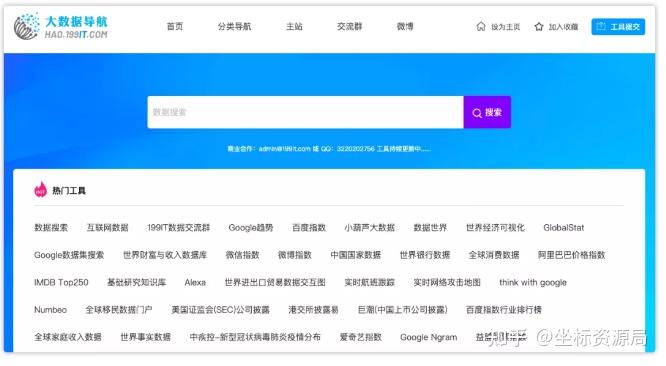Screen dimensions: 666x366
Task: Open the Google Ngram link
Action: 429,337
